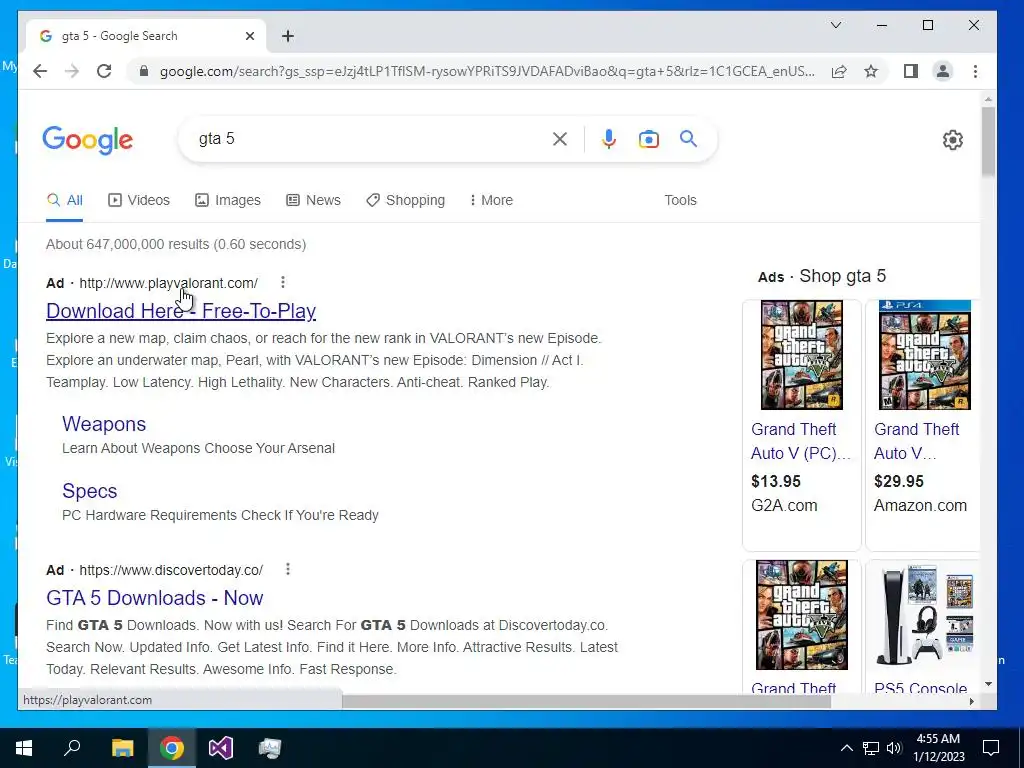Start voice search with microphone
1024x768 pixels.
tap(609, 139)
